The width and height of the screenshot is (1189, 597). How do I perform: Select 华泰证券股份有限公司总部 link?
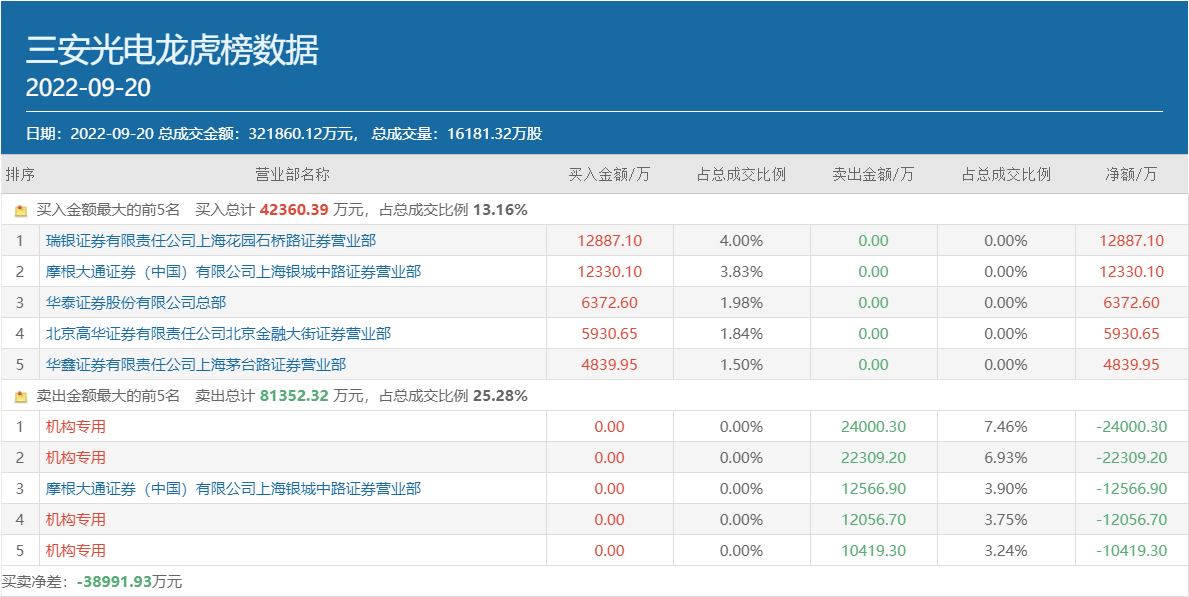point(136,303)
